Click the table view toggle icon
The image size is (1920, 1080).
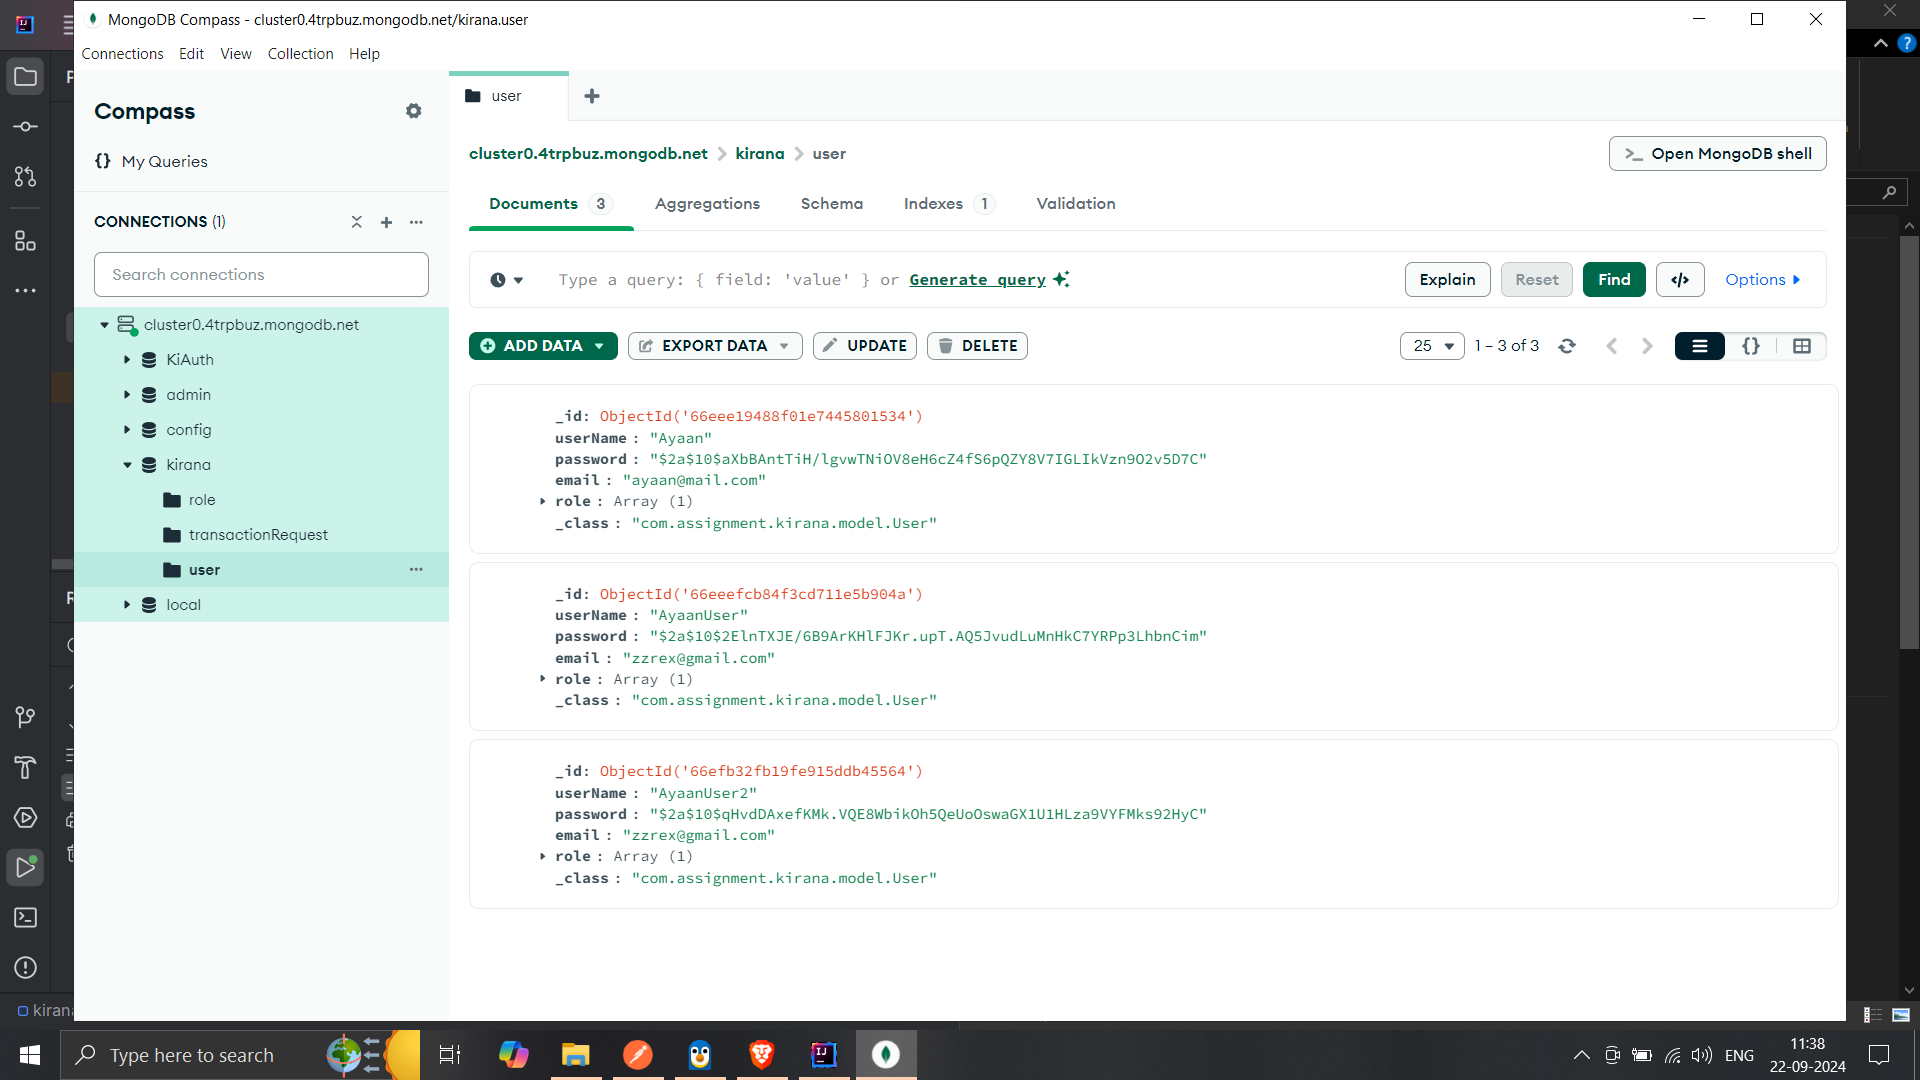[x=1801, y=344]
